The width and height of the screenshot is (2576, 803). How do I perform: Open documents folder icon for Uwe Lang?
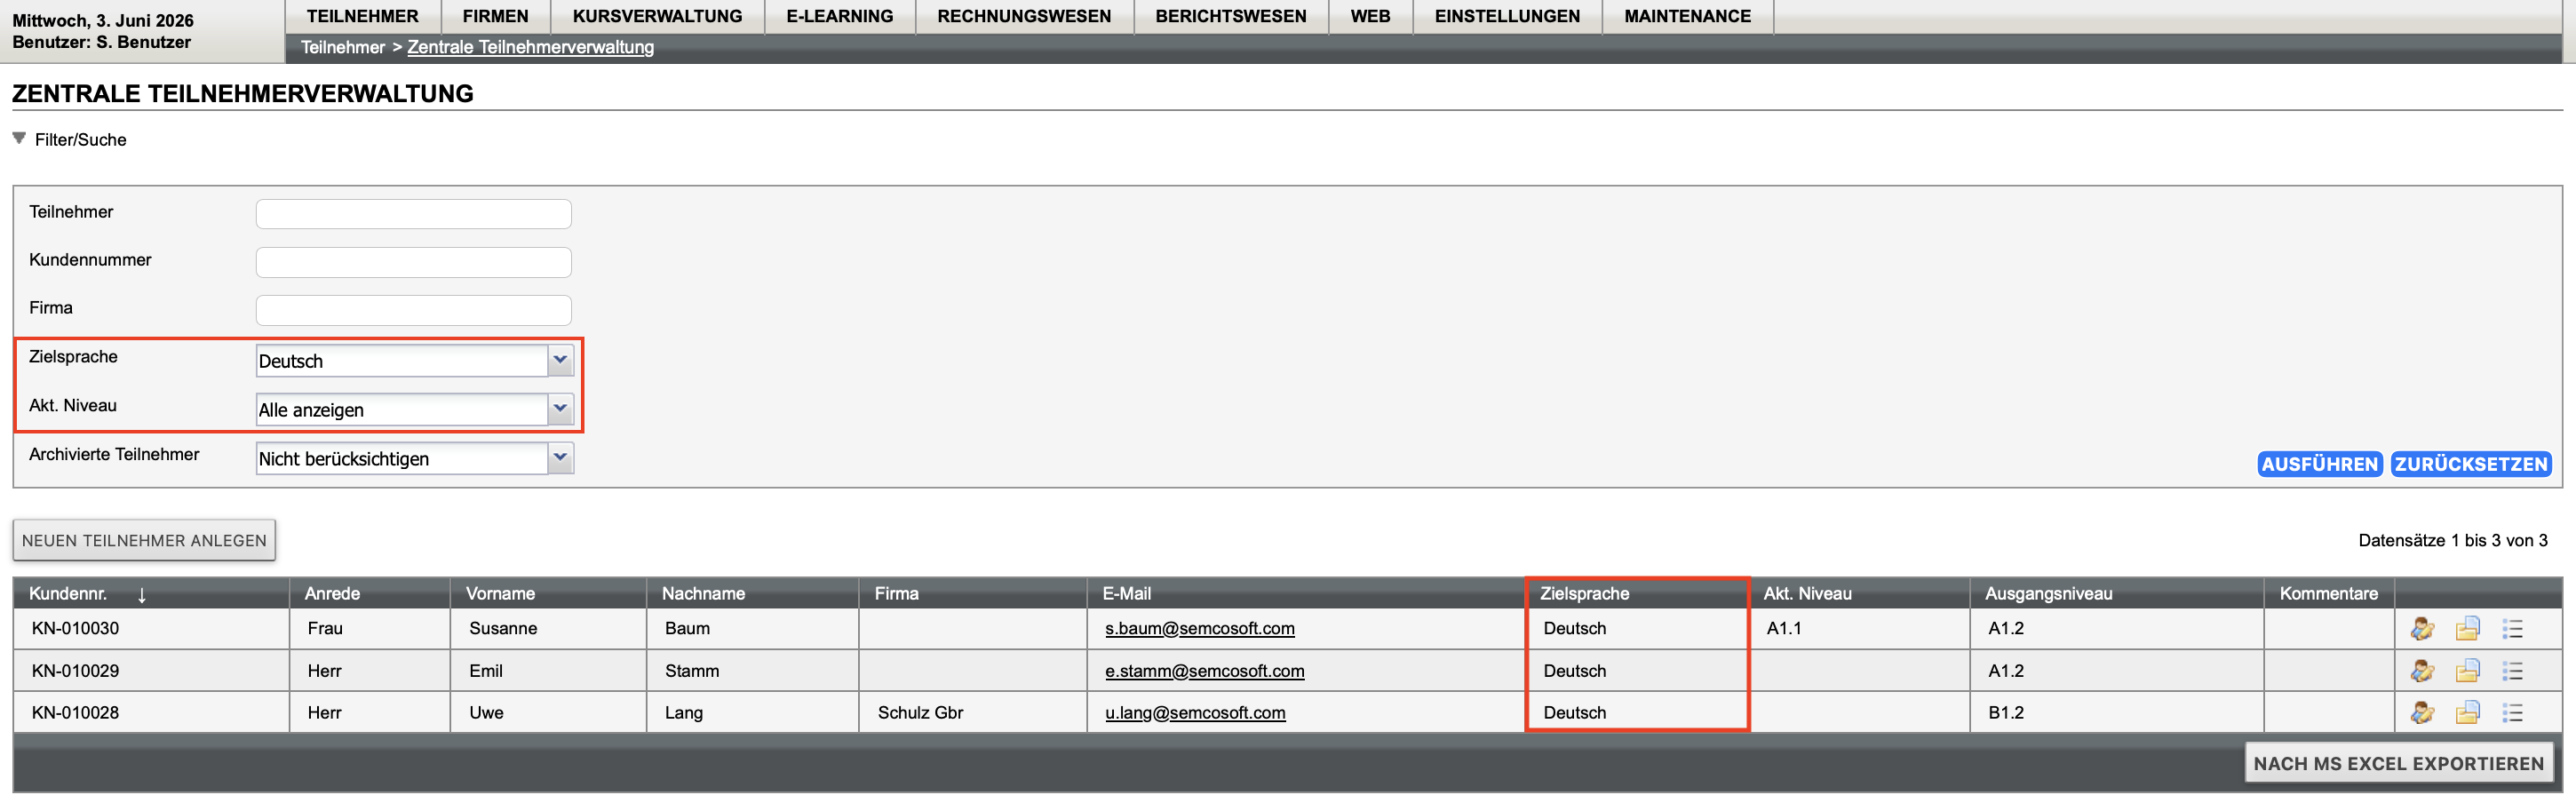coord(2467,713)
